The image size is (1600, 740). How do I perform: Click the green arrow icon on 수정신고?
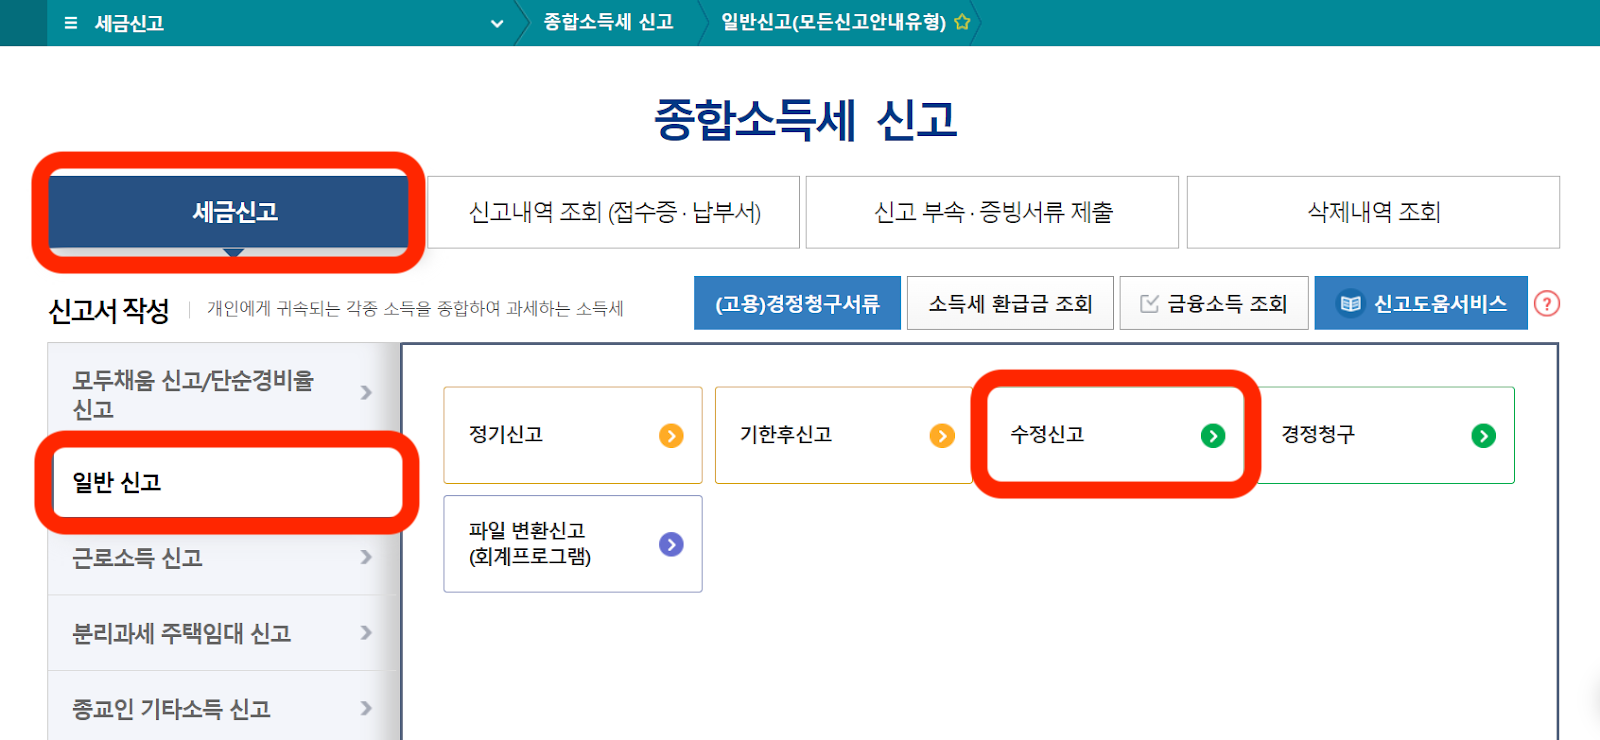point(1213,436)
